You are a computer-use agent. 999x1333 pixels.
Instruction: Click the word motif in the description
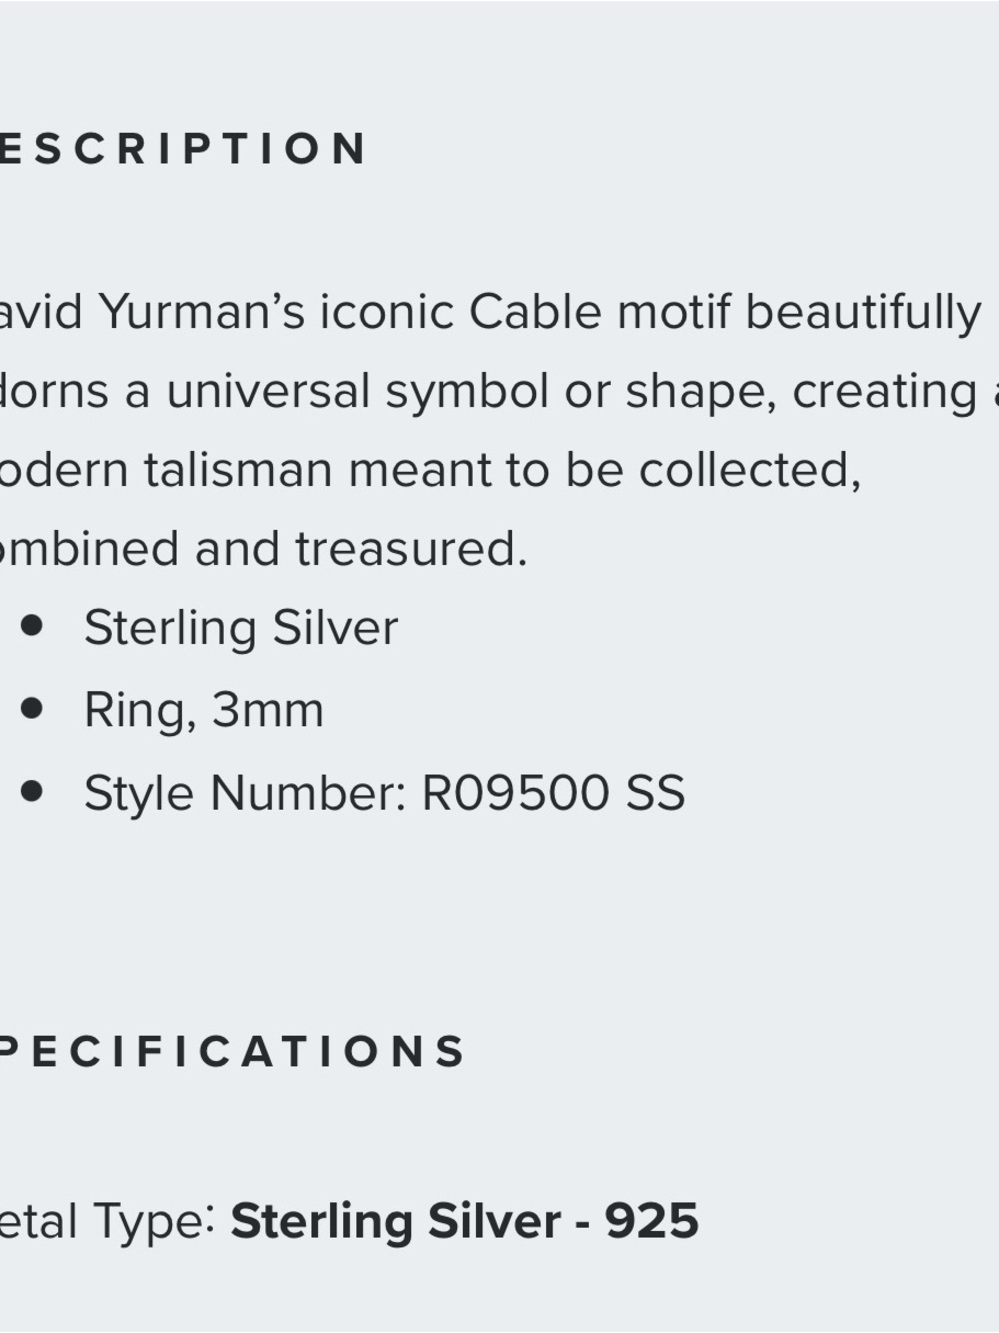click(x=674, y=312)
